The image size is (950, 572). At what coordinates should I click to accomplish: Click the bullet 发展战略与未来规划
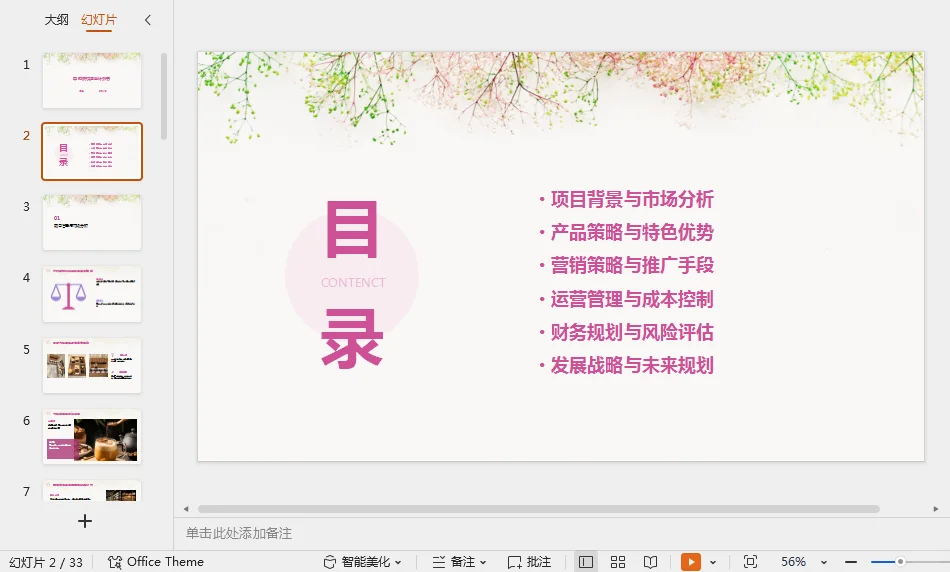pyautogui.click(x=632, y=365)
